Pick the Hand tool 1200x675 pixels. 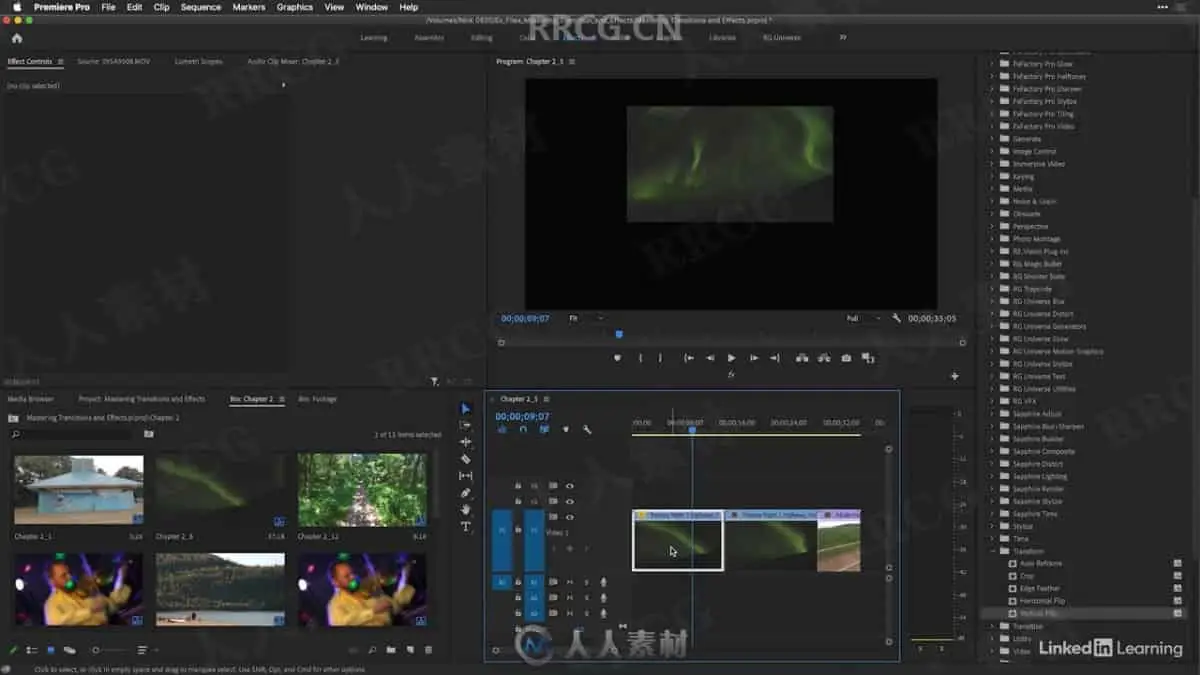coord(465,510)
